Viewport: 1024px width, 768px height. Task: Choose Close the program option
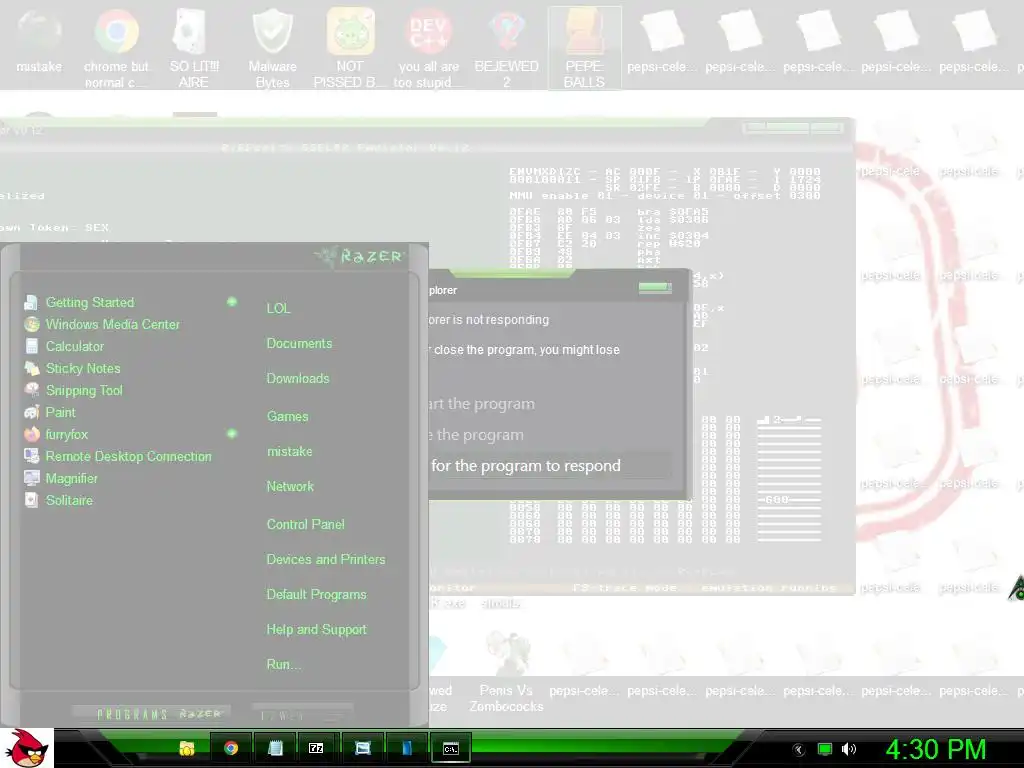coord(477,435)
